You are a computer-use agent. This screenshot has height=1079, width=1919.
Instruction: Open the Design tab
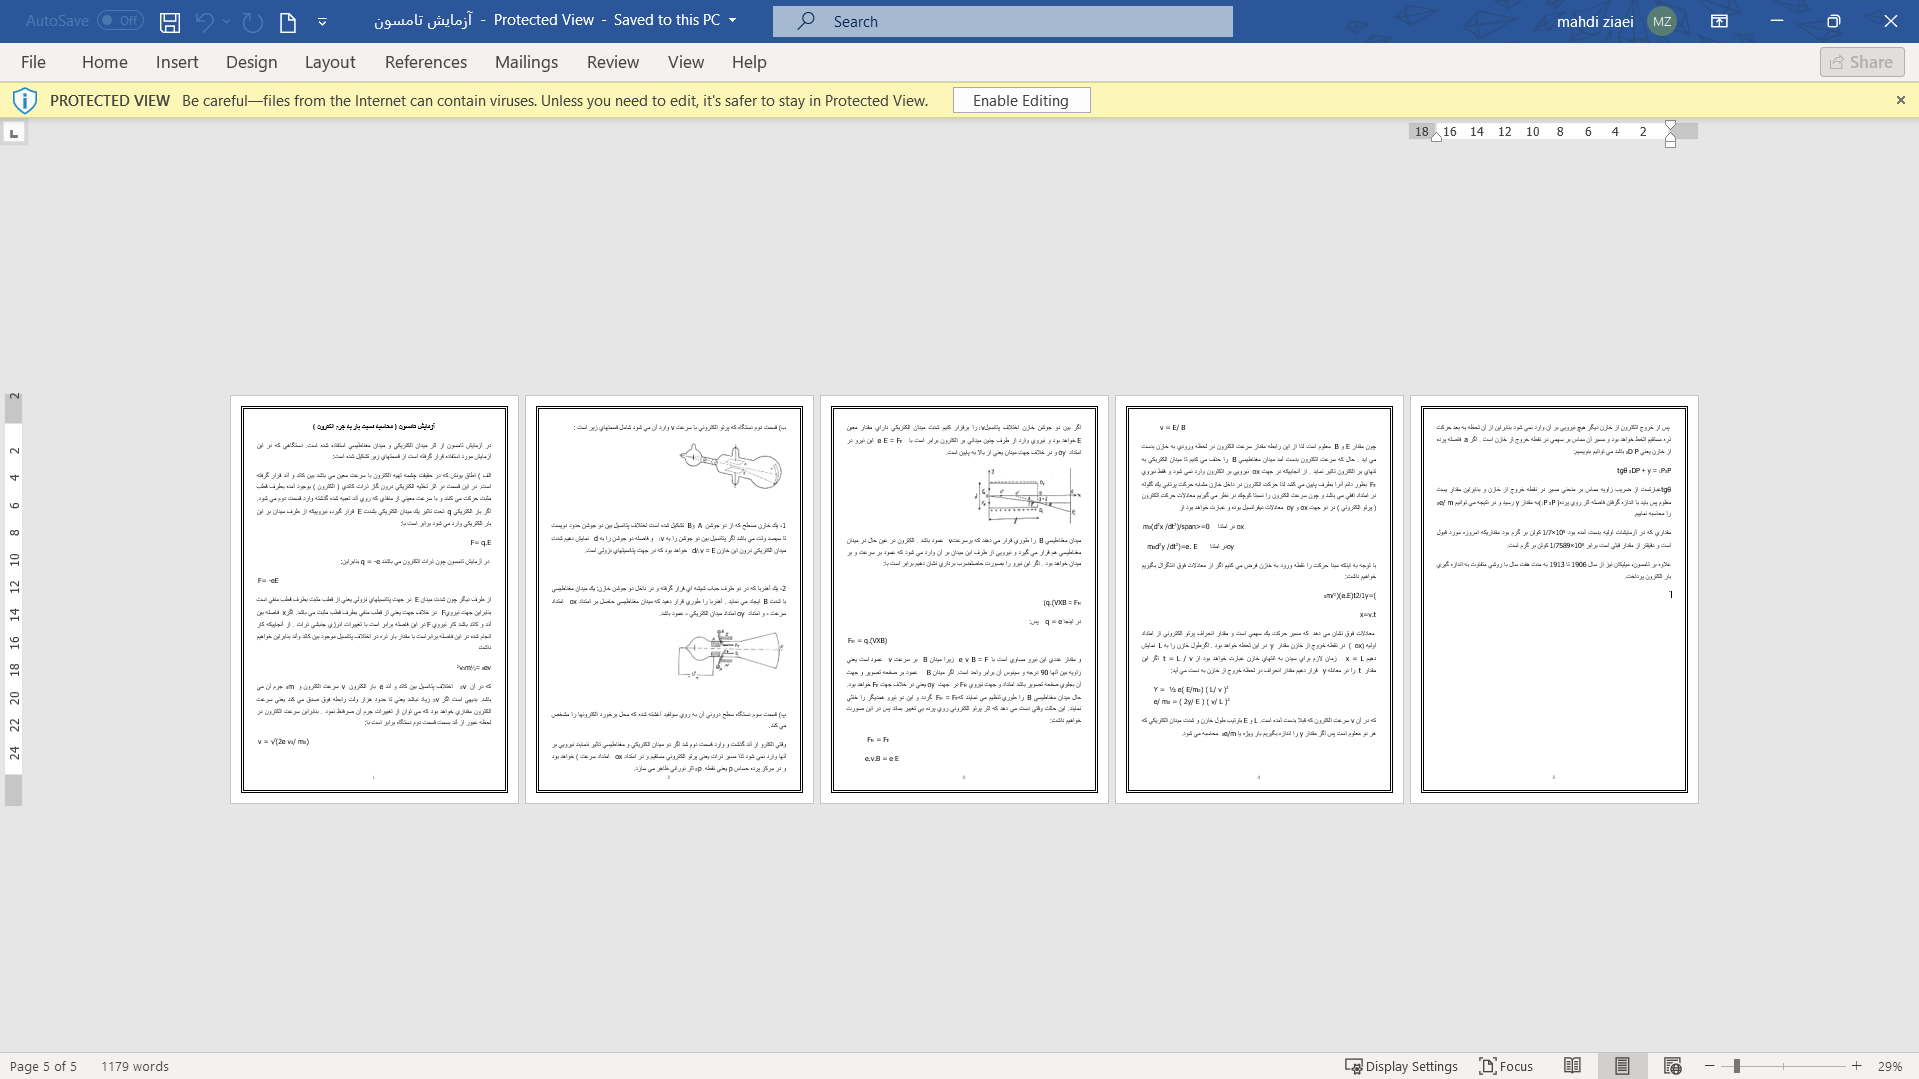click(x=252, y=62)
